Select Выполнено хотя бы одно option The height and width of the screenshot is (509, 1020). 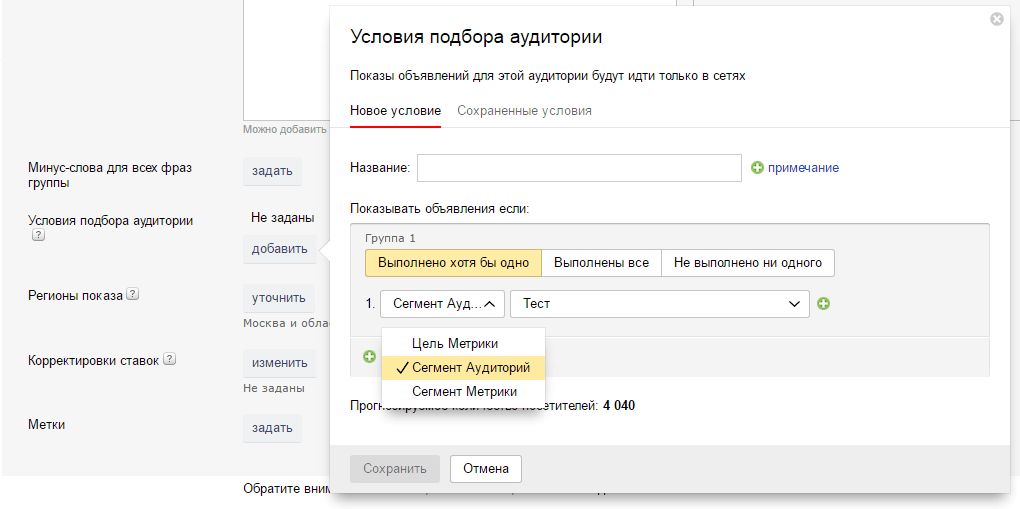pos(453,263)
